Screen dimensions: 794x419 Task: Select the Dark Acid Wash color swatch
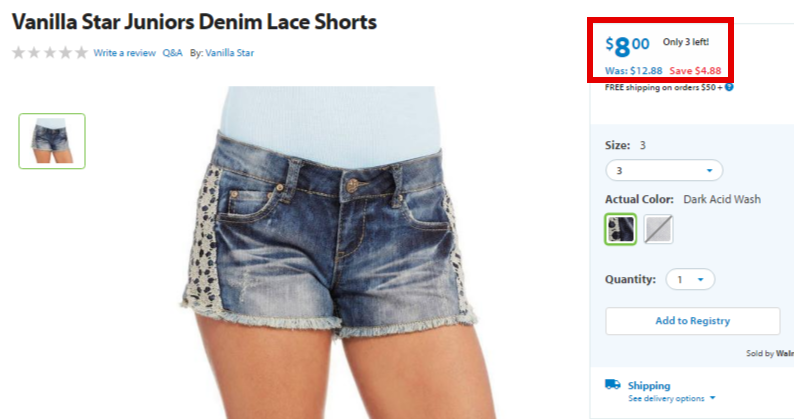tap(620, 229)
